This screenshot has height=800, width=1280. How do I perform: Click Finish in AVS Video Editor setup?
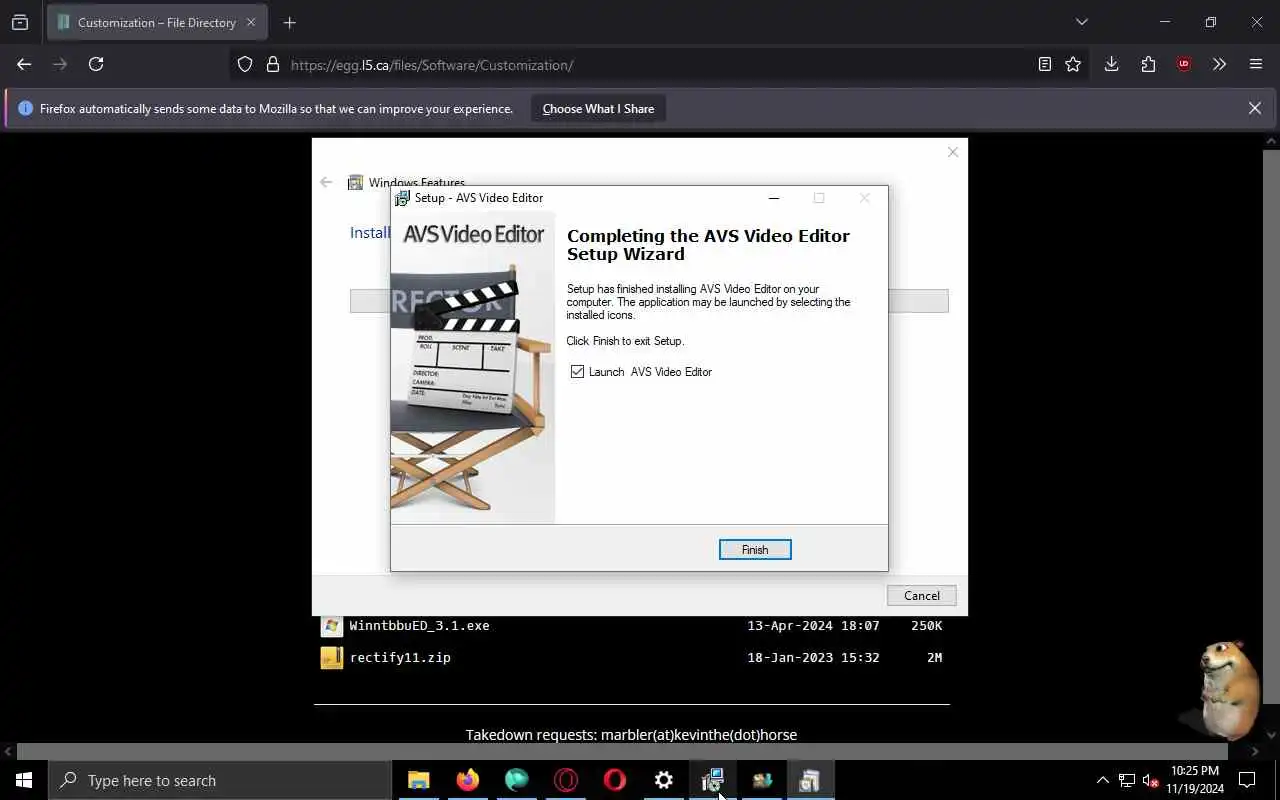(755, 550)
